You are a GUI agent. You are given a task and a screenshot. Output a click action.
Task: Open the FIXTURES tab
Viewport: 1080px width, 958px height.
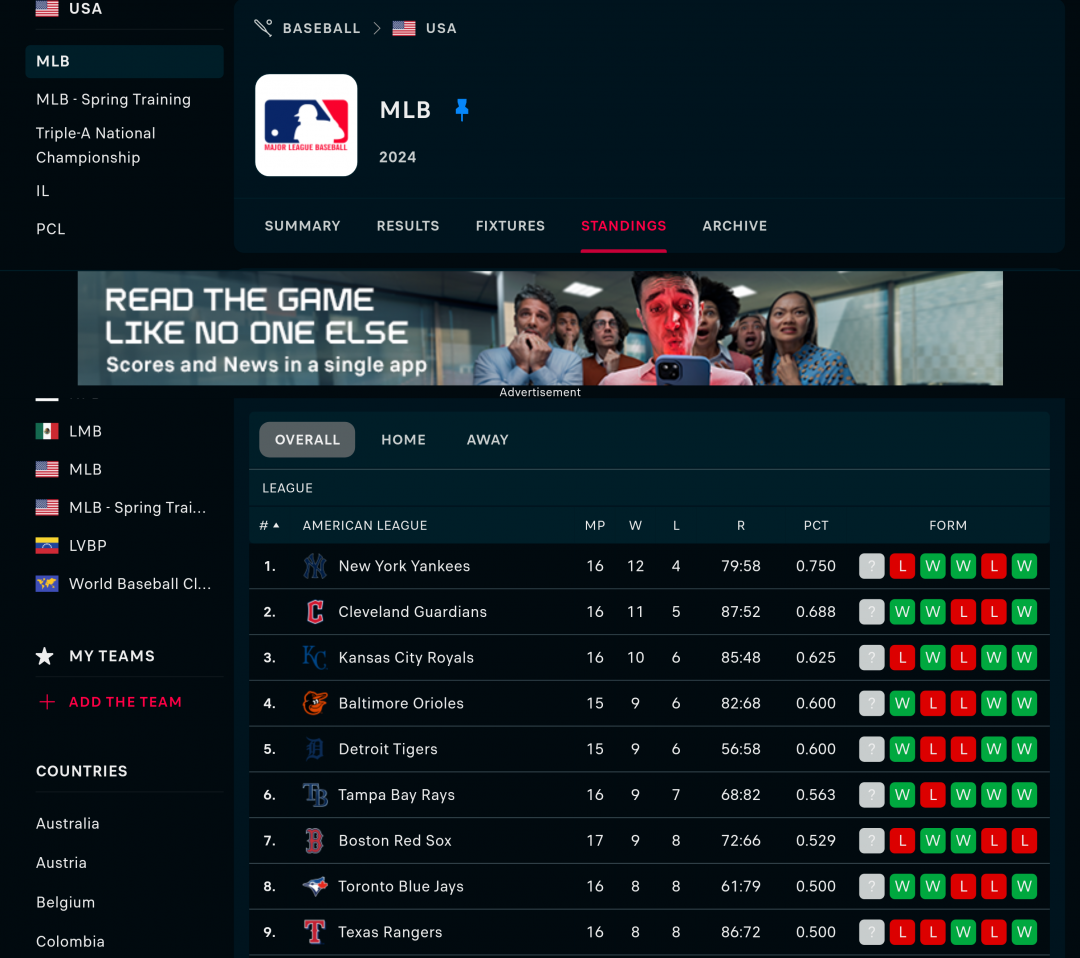click(510, 226)
